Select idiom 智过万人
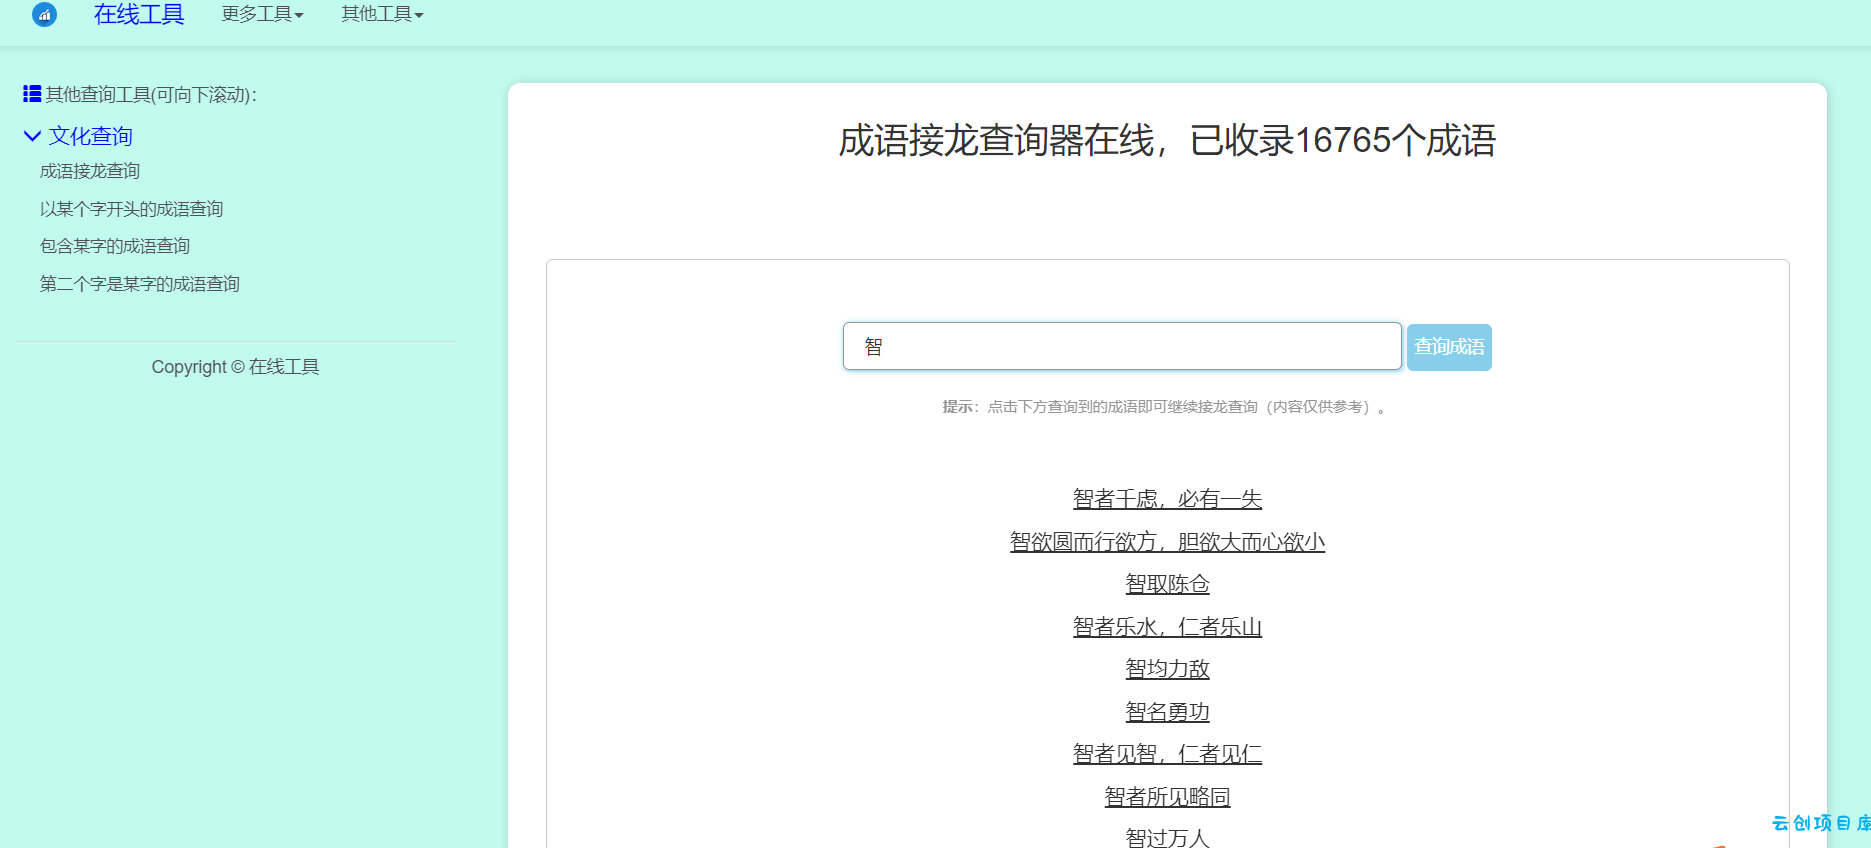The width and height of the screenshot is (1871, 848). click(1167, 838)
